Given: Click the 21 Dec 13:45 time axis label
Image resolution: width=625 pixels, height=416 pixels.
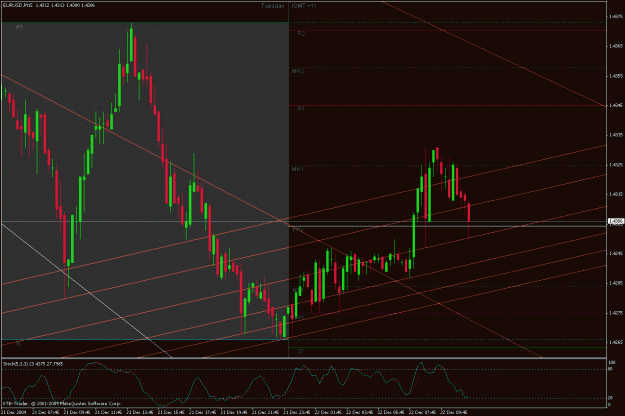Looking at the screenshot, I should [140, 412].
